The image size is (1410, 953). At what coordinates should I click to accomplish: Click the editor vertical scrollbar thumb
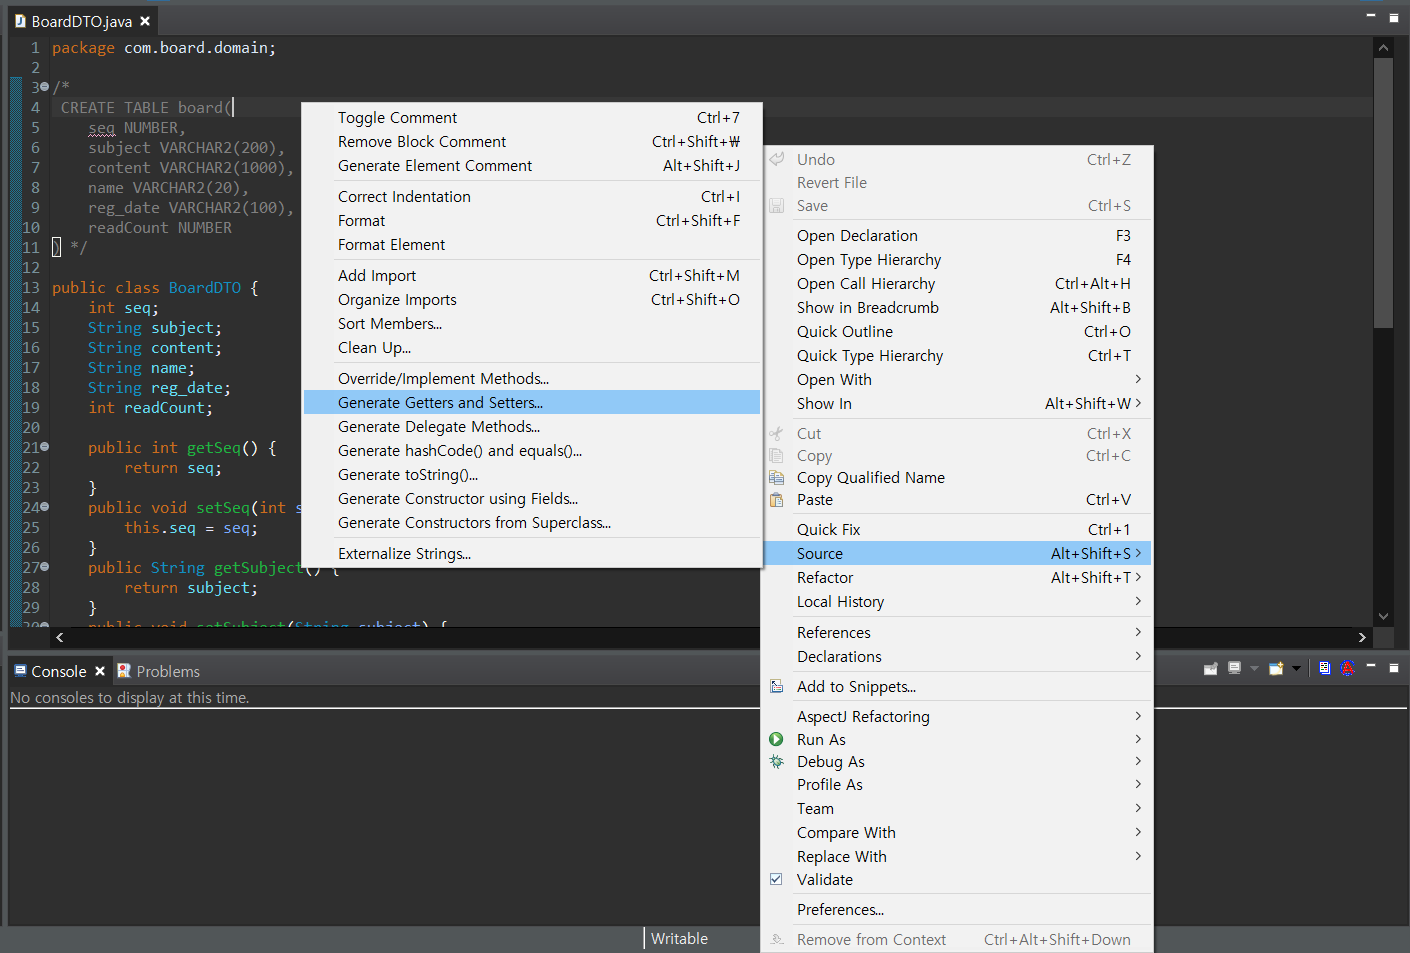pos(1383,192)
